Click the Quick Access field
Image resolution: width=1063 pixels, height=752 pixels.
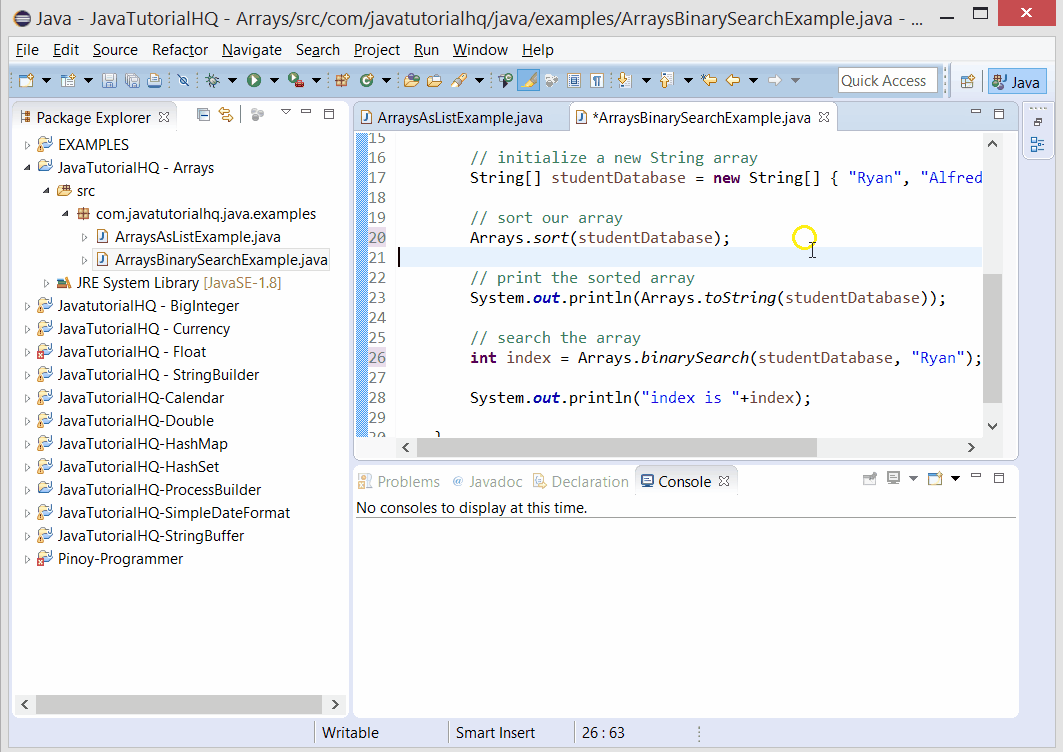(887, 80)
